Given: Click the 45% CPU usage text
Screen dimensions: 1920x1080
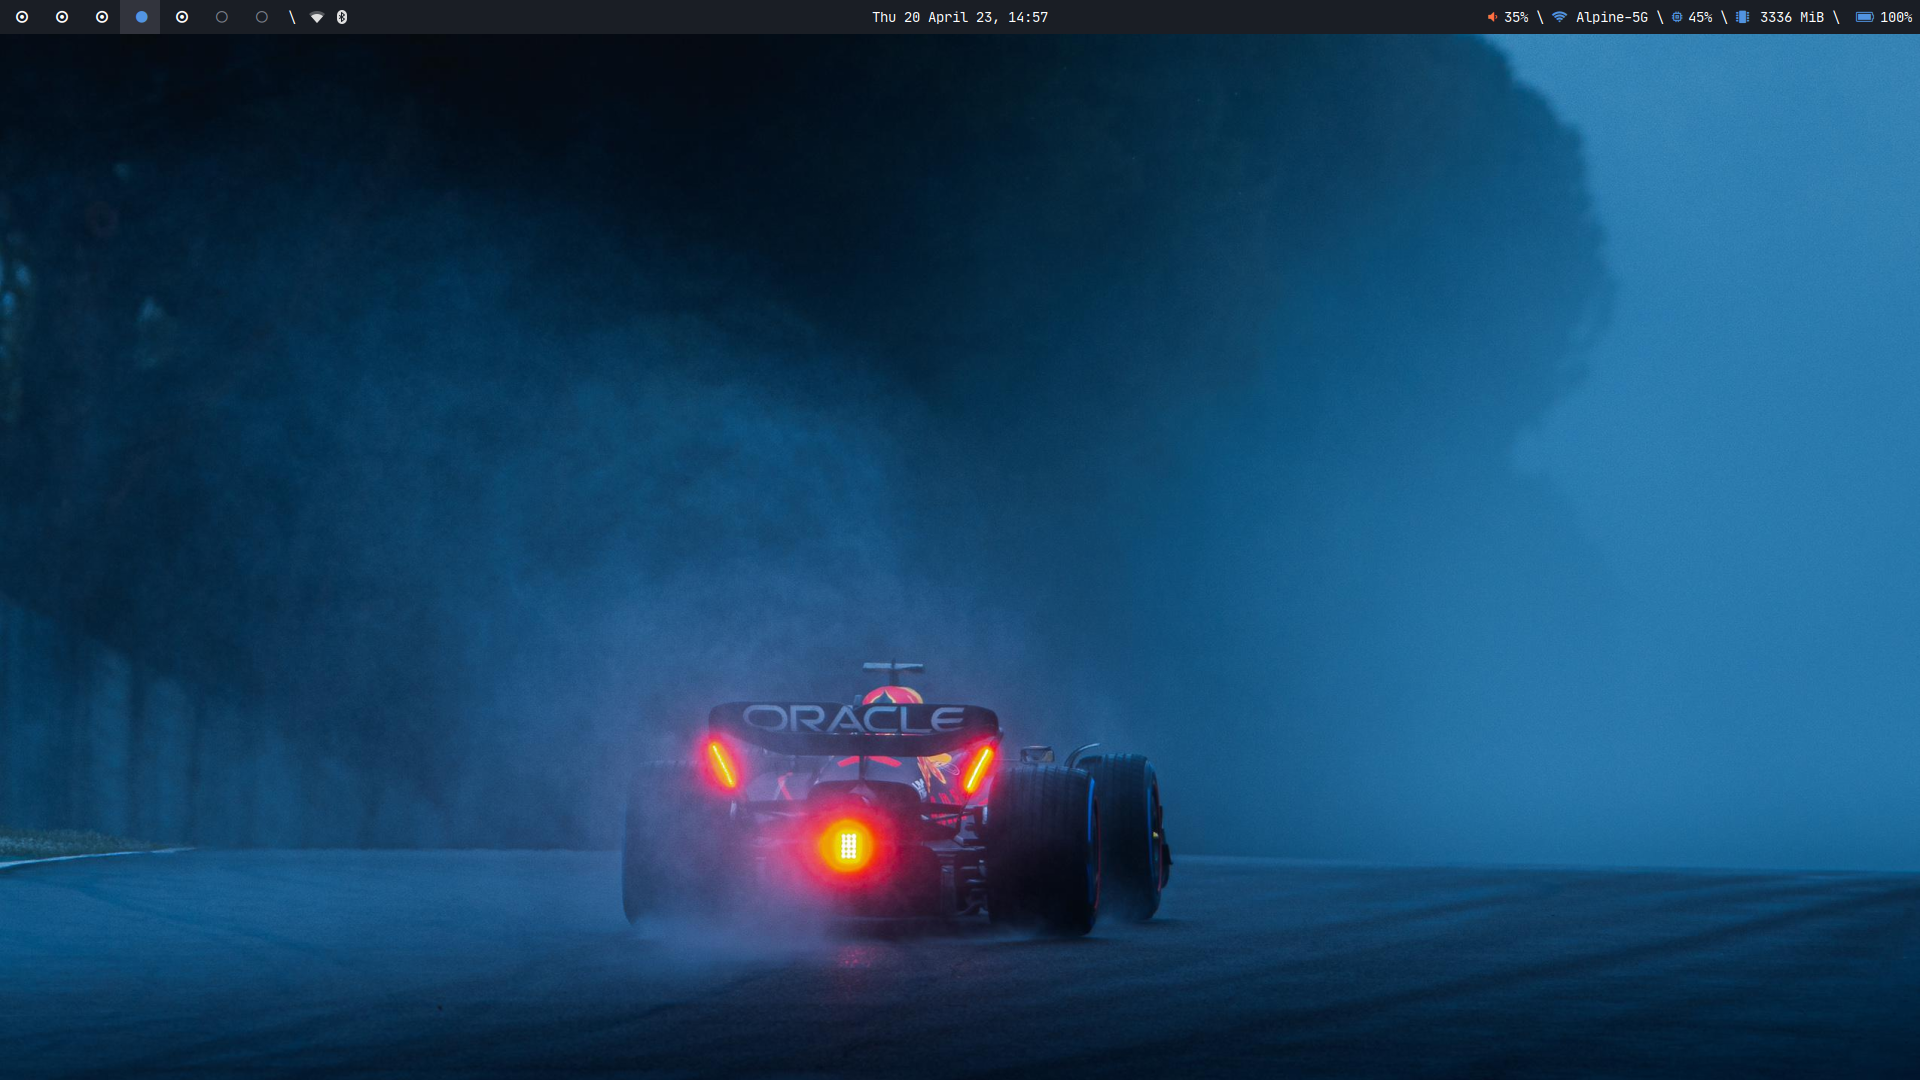Looking at the screenshot, I should 1700,17.
